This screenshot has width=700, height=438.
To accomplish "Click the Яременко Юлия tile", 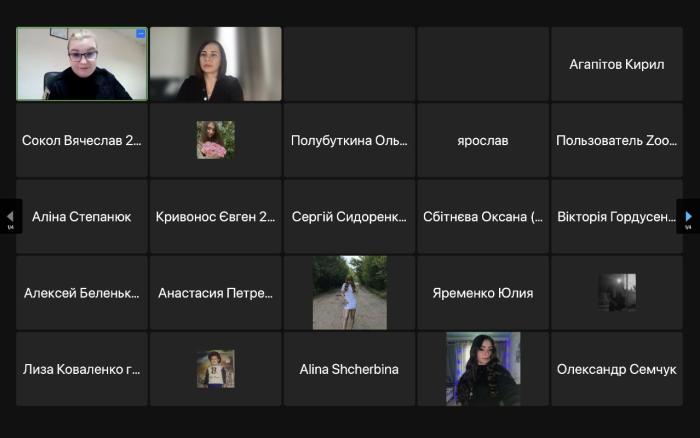I will pos(482,293).
